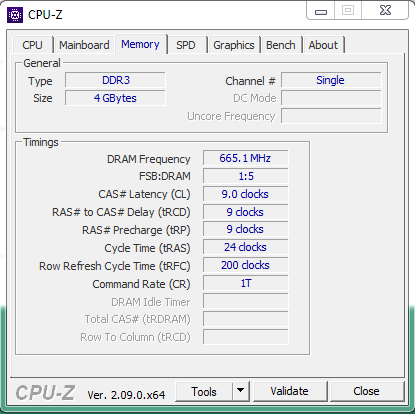This screenshot has width=415, height=414.
Task: Expand the Tools dropdown arrow
Action: [x=241, y=391]
